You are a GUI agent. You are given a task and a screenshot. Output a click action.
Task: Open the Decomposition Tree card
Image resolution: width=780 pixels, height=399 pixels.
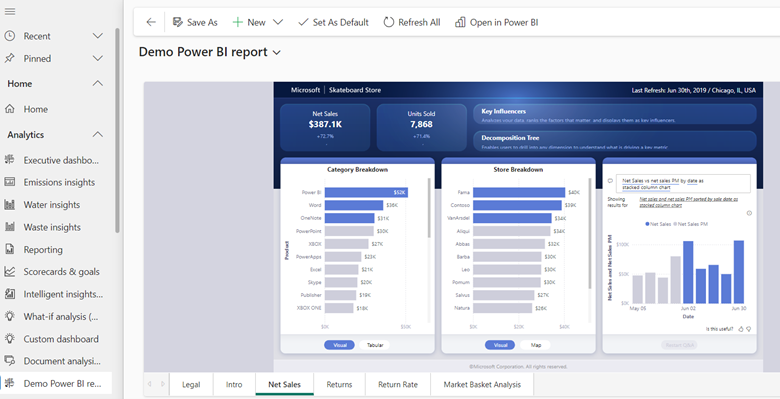[615, 140]
